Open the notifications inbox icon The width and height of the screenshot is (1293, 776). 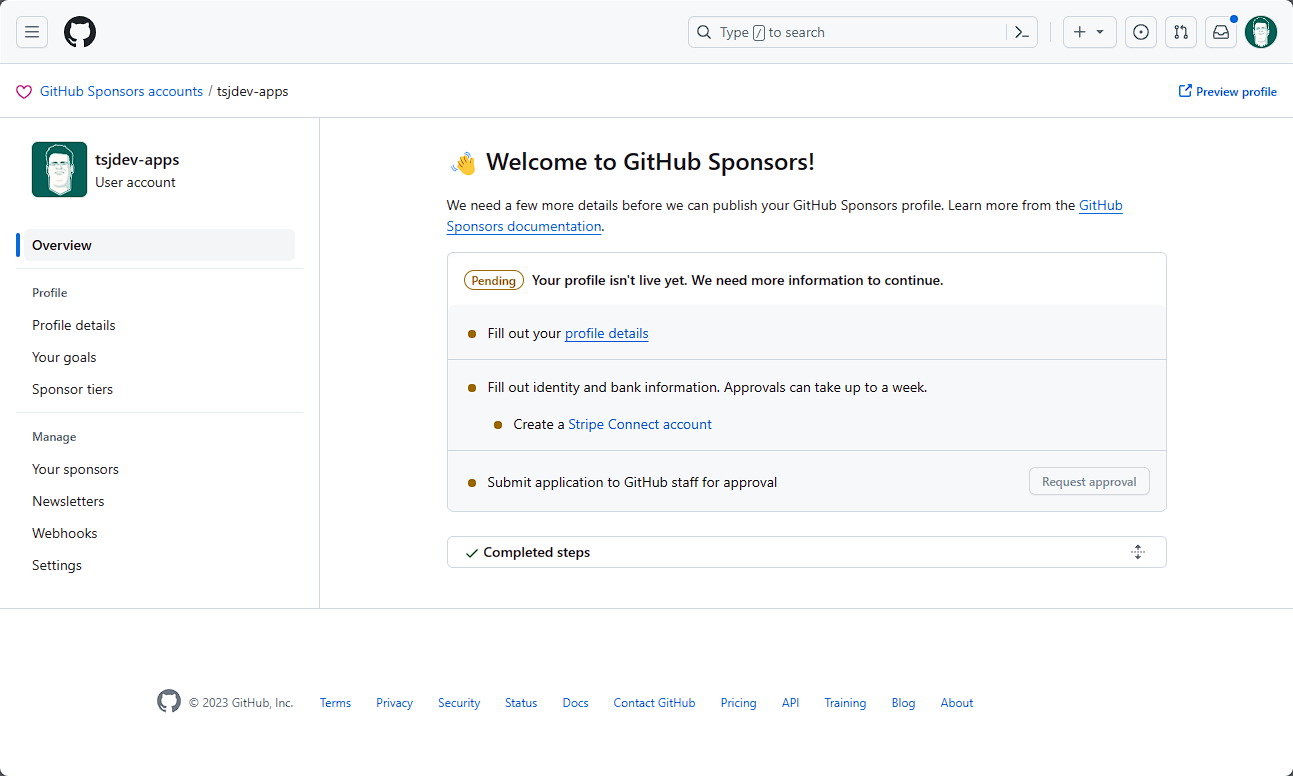[x=1221, y=32]
